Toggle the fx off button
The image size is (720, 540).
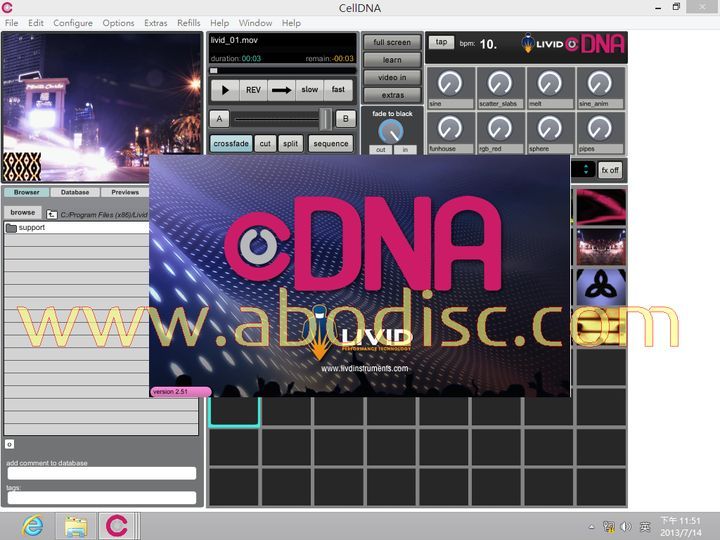point(610,170)
